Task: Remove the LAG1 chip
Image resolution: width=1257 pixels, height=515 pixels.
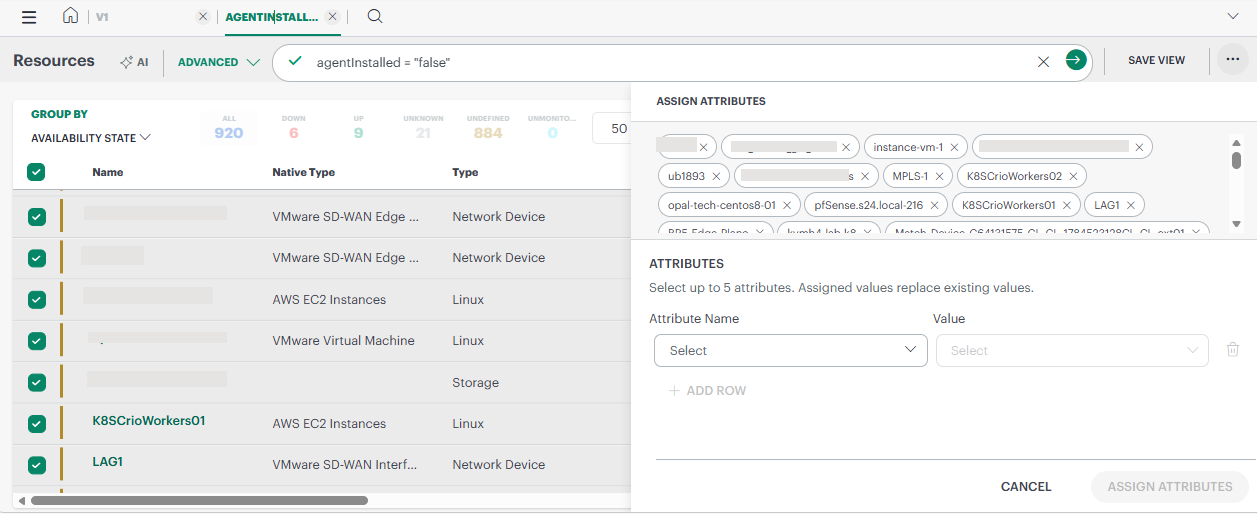Action: (x=1131, y=206)
